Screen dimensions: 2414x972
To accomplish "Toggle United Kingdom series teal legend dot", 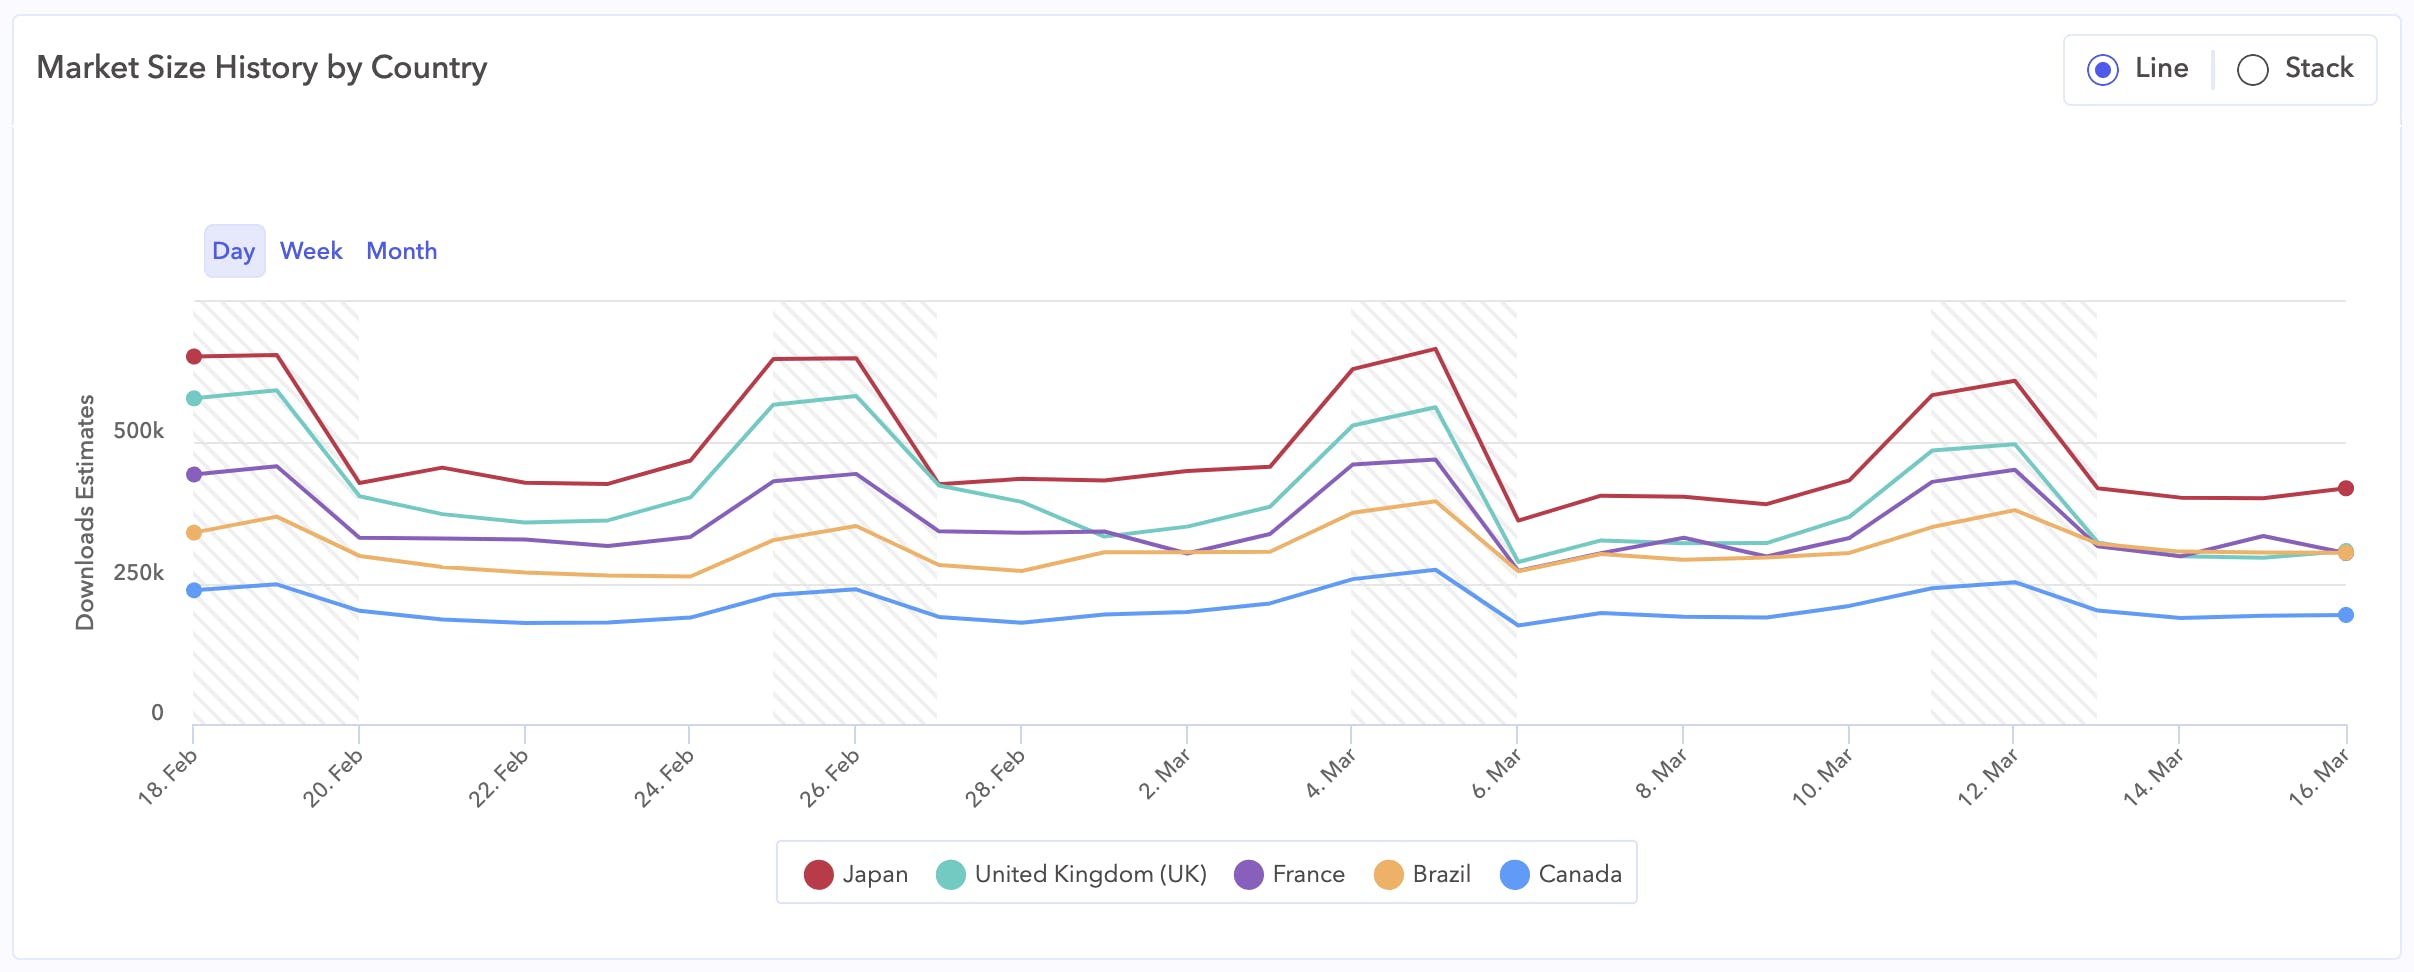I will coord(951,874).
